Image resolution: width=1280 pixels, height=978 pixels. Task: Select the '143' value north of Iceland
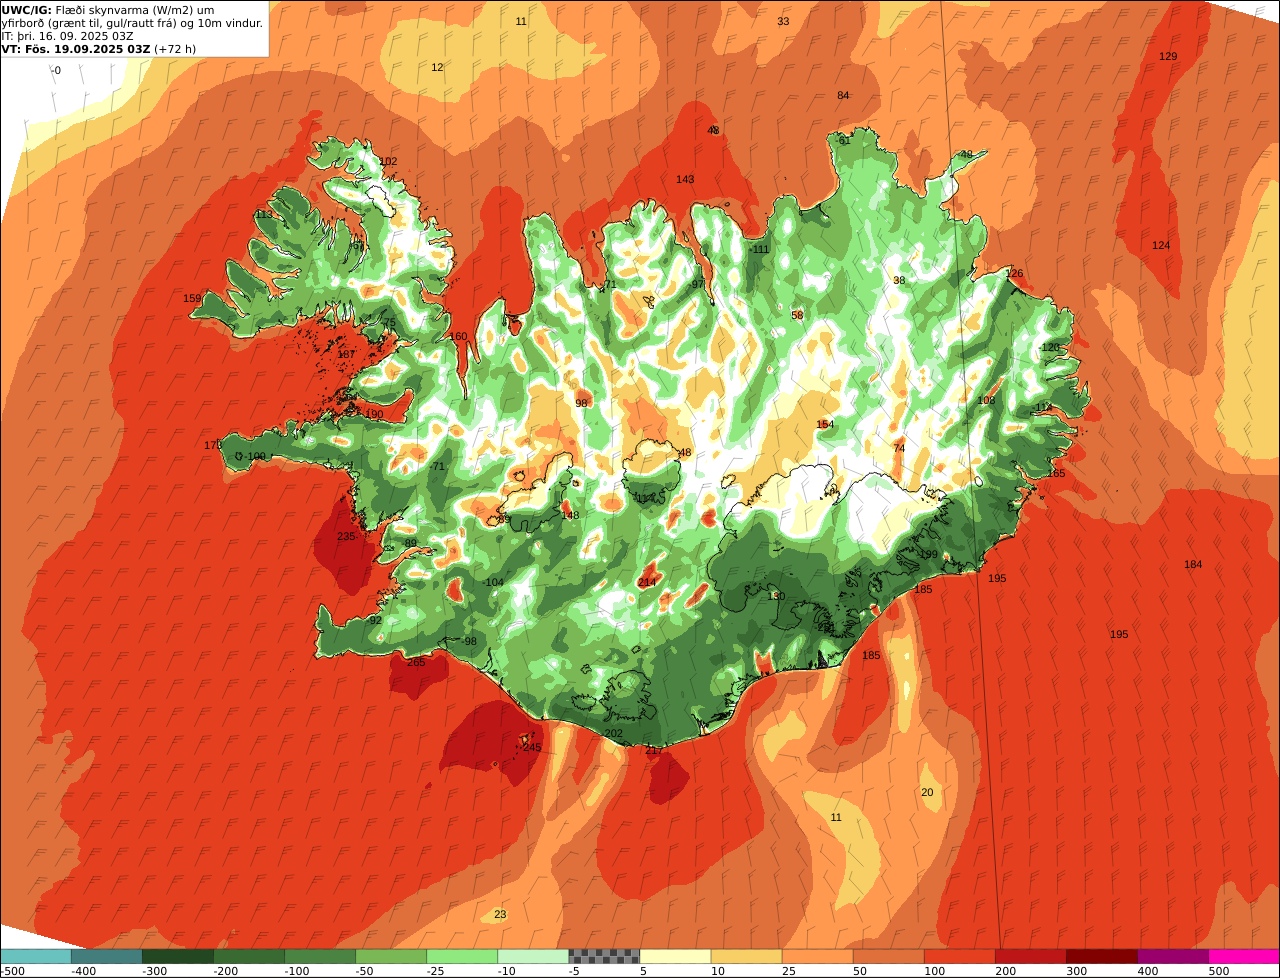[x=685, y=180]
